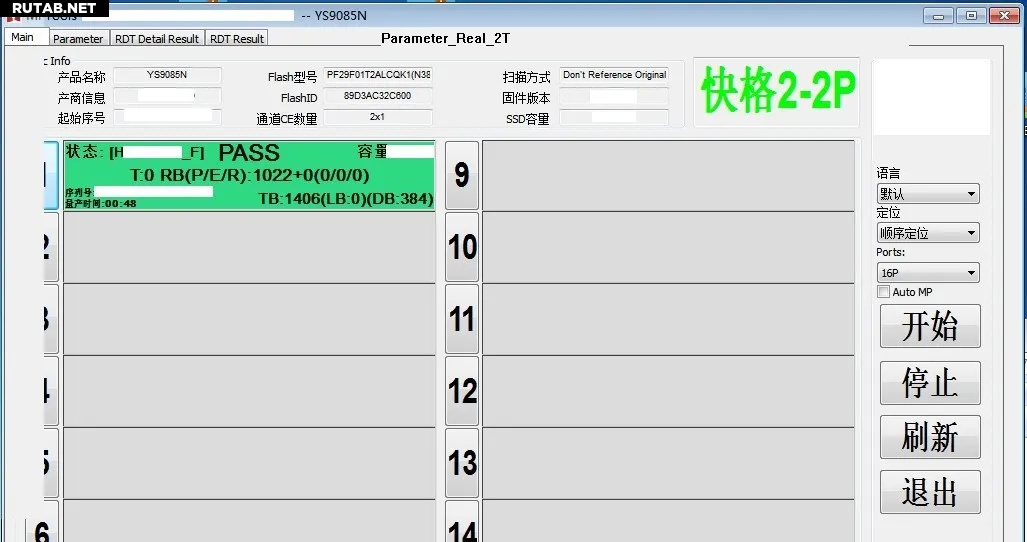Select port number 9 button

click(461, 175)
